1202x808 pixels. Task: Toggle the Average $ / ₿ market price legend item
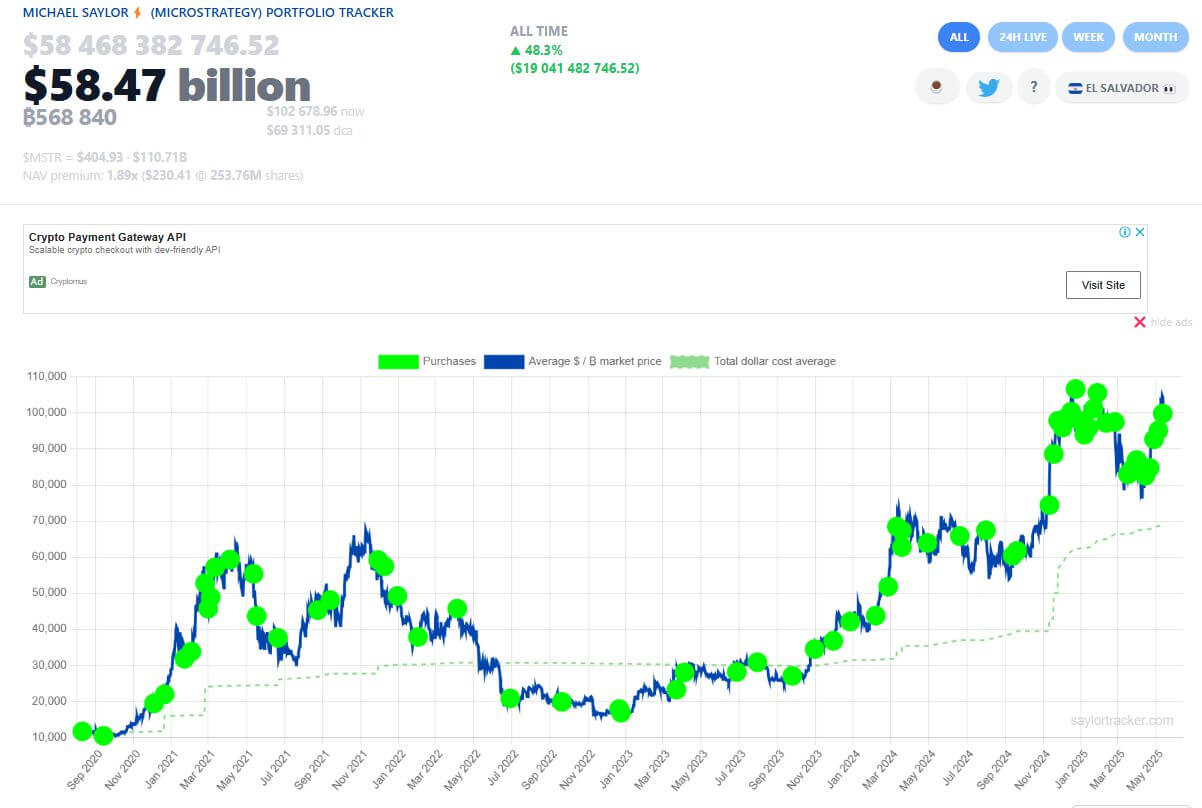[x=572, y=361]
